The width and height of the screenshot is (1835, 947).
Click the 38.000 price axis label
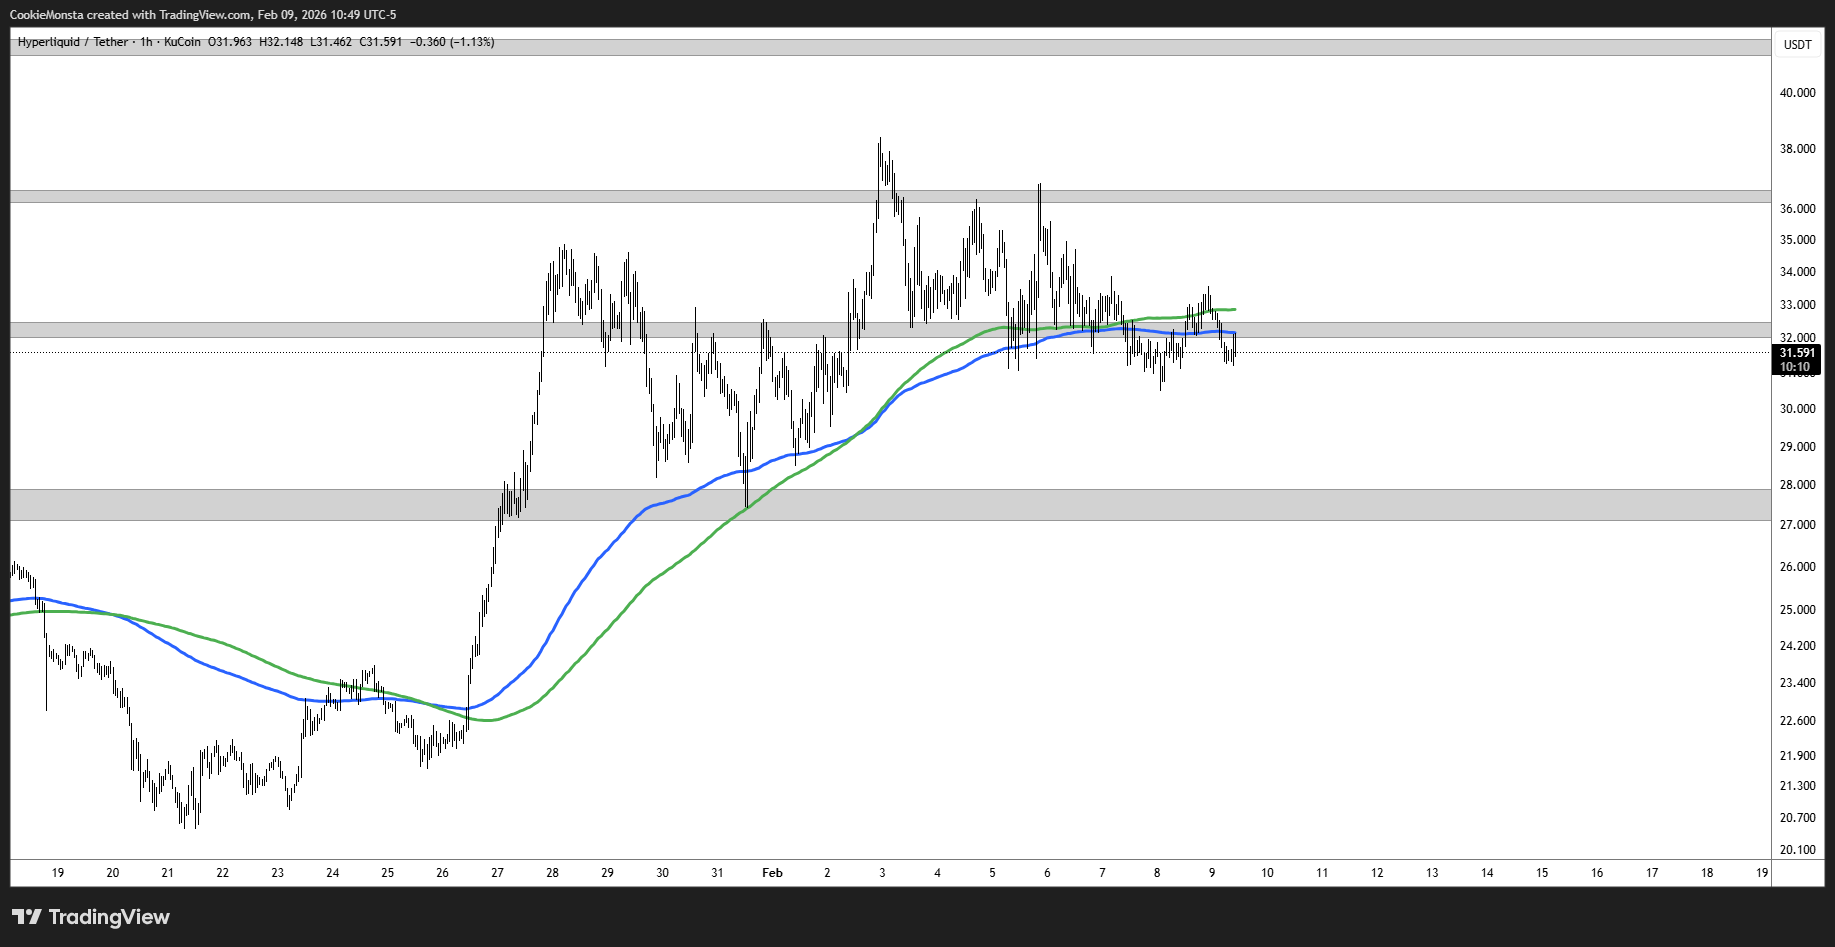[x=1797, y=149]
